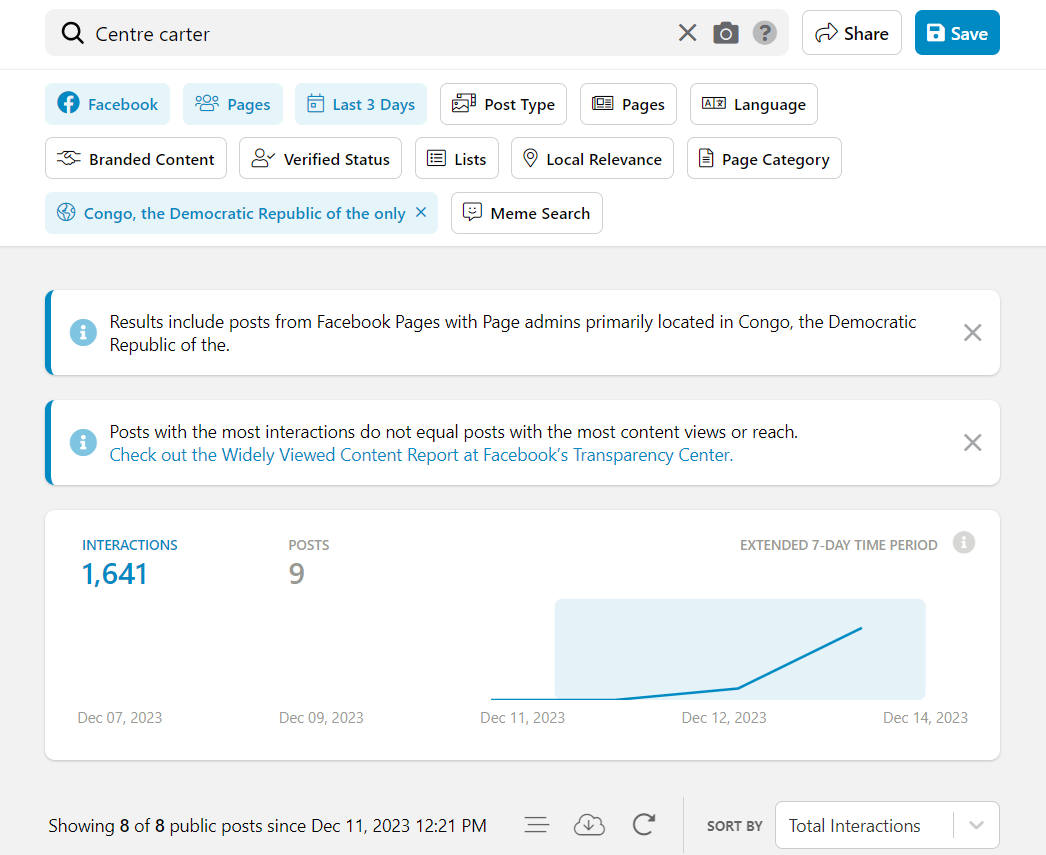Open the Language filter
The width and height of the screenshot is (1046, 855).
[x=754, y=104]
